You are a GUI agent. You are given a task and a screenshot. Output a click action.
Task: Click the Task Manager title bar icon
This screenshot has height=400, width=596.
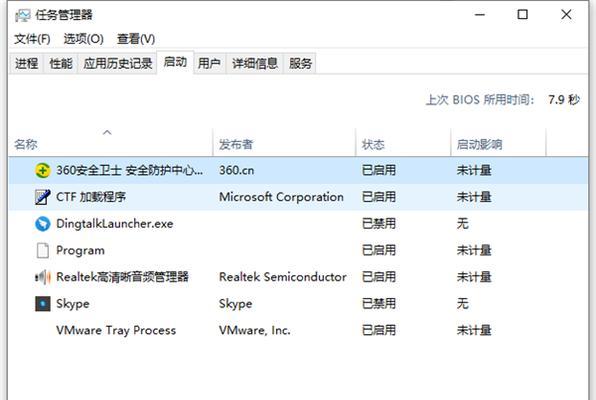point(22,15)
